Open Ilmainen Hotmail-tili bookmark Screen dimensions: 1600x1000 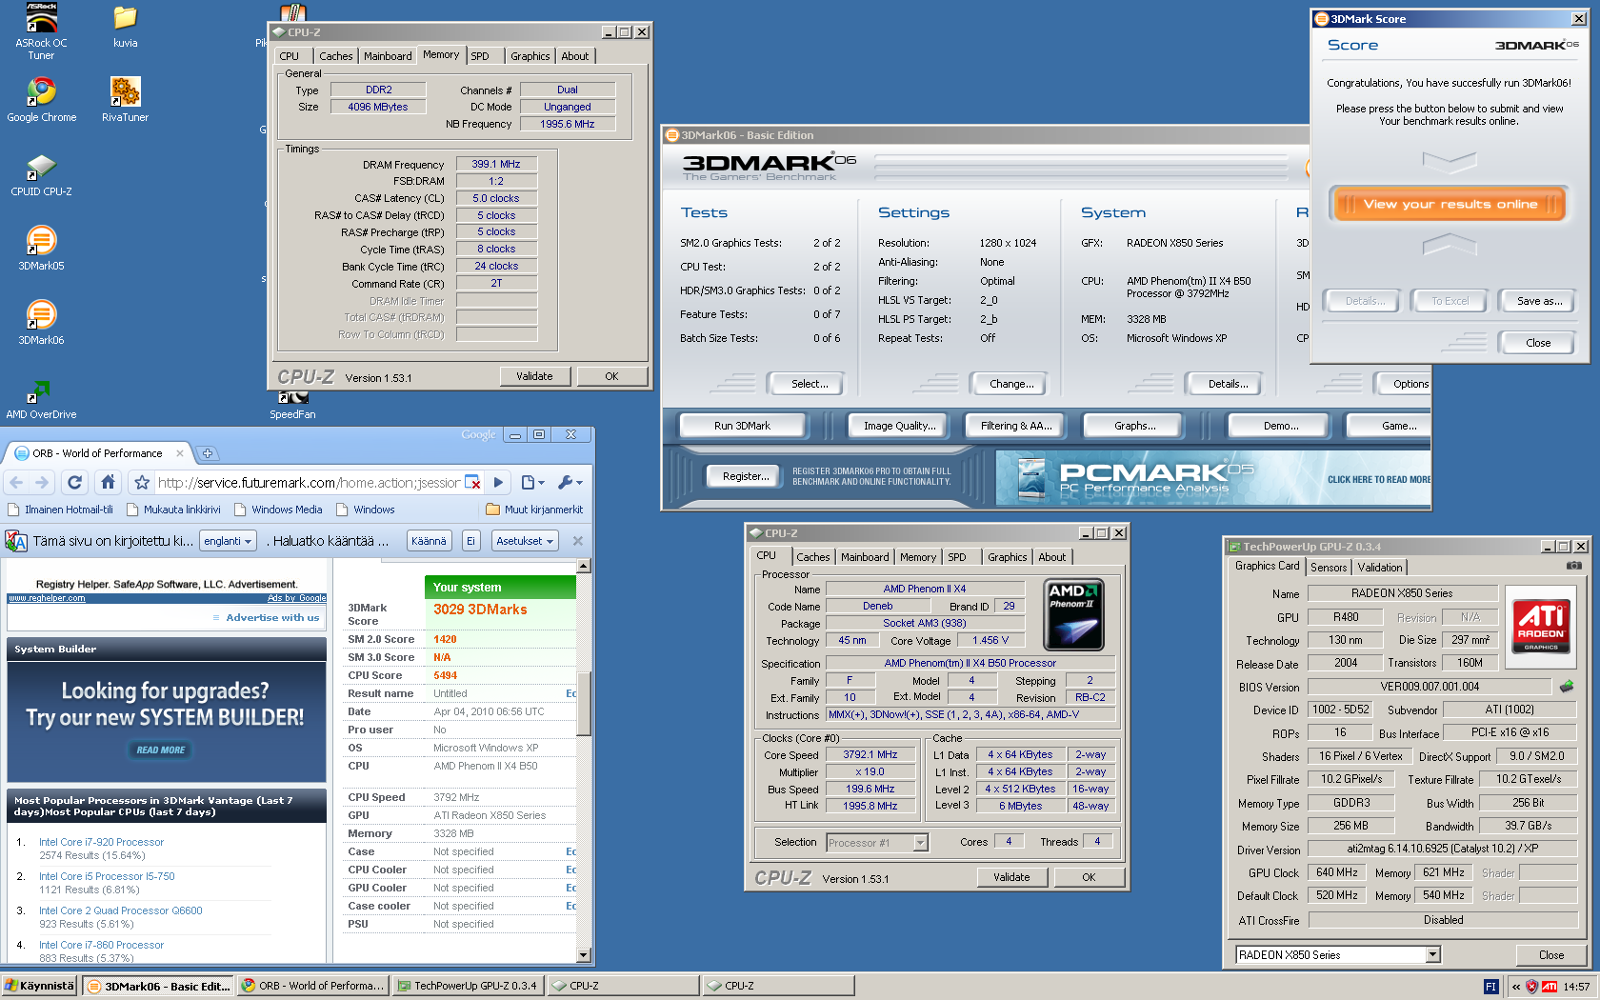[60, 510]
